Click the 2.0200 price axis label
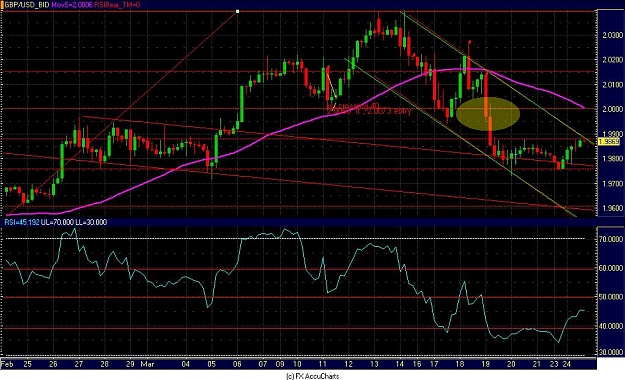This screenshot has width=625, height=380. coord(612,60)
